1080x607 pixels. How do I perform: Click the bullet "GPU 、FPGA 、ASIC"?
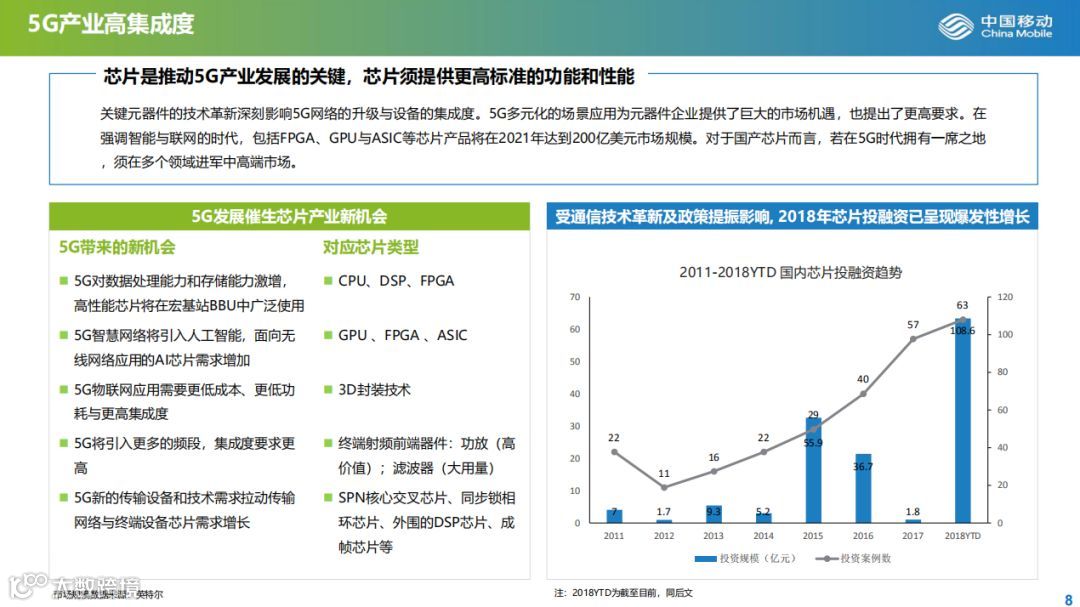pos(402,336)
